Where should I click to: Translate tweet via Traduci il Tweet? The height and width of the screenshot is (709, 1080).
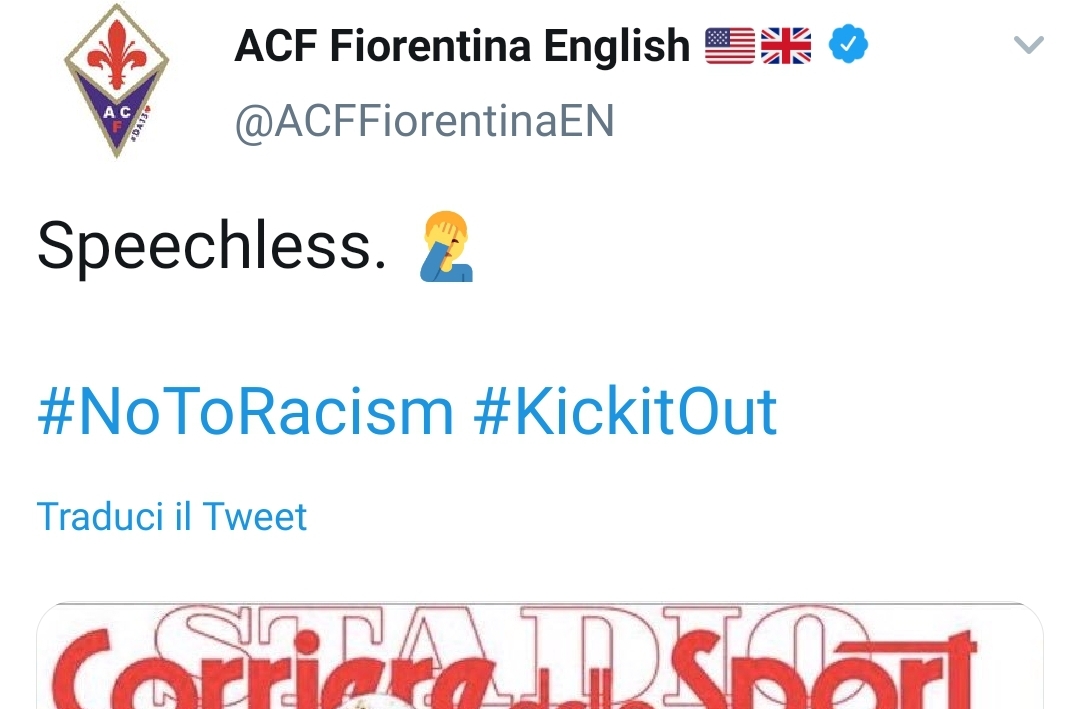[x=172, y=517]
